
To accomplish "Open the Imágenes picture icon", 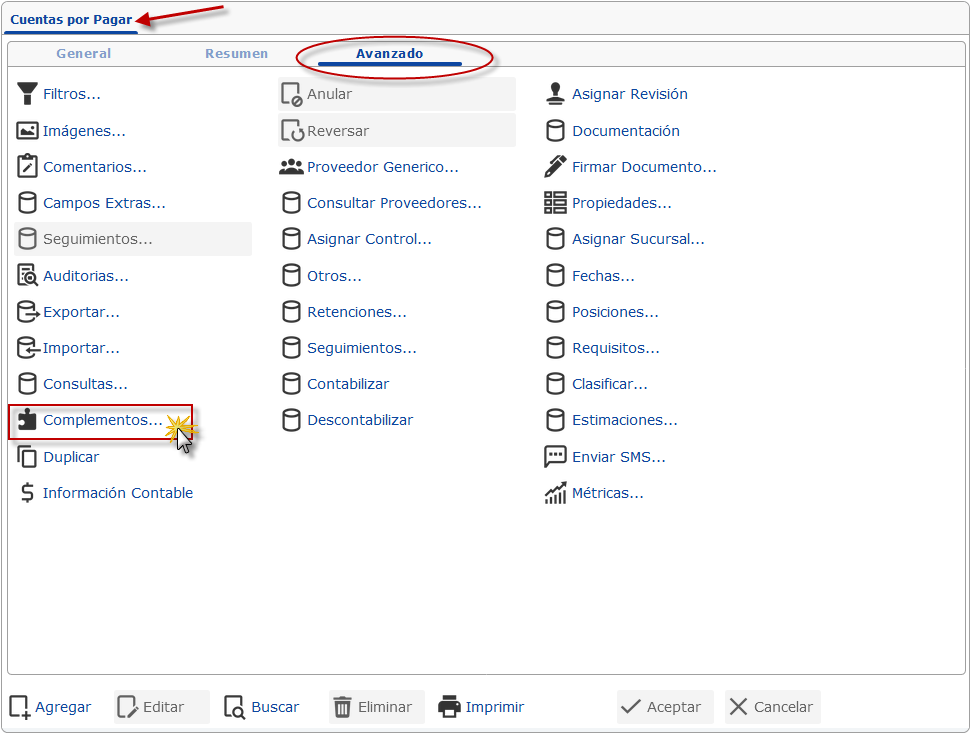I will [x=27, y=130].
